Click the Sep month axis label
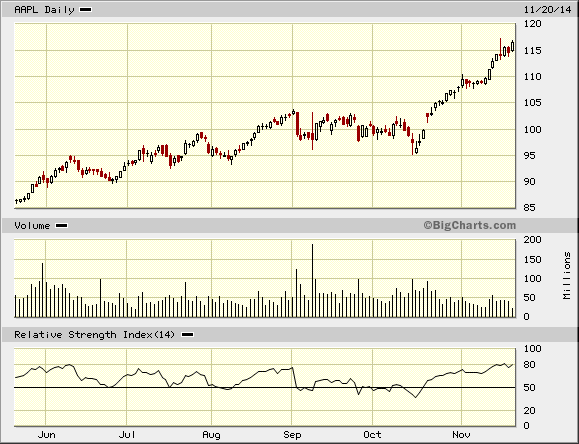 tap(292, 435)
